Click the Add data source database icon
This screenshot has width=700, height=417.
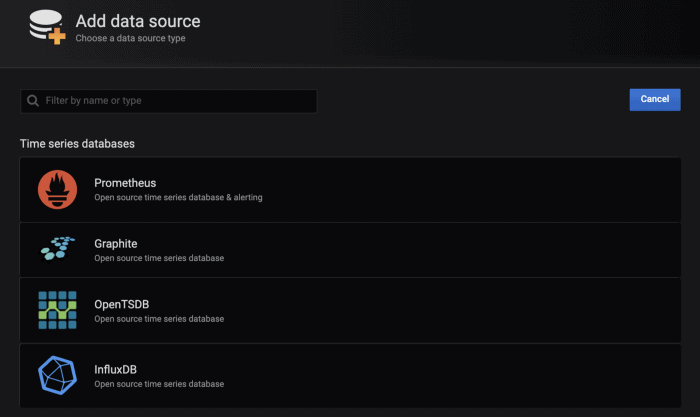point(47,27)
